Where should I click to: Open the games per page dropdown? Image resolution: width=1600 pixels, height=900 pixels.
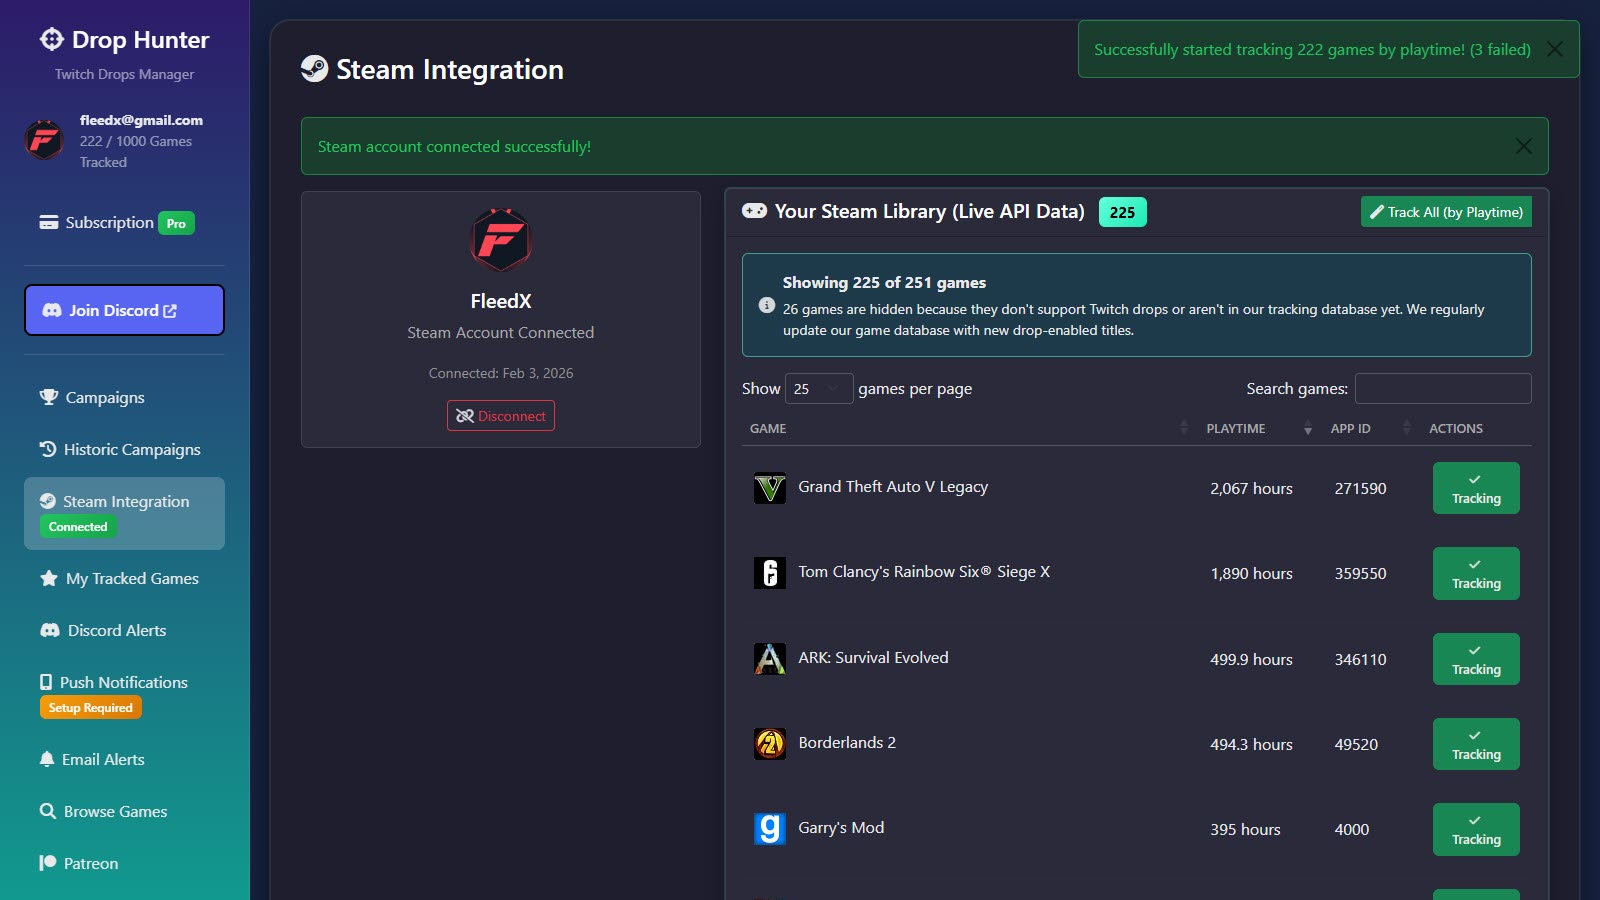[819, 388]
